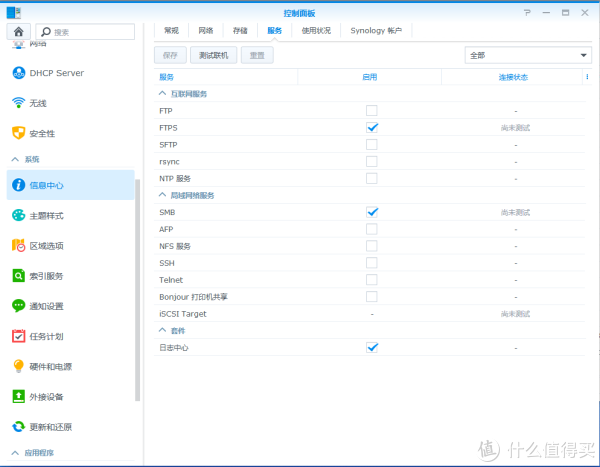Enable the SSH service checkbox
600x467 pixels.
(x=372, y=263)
